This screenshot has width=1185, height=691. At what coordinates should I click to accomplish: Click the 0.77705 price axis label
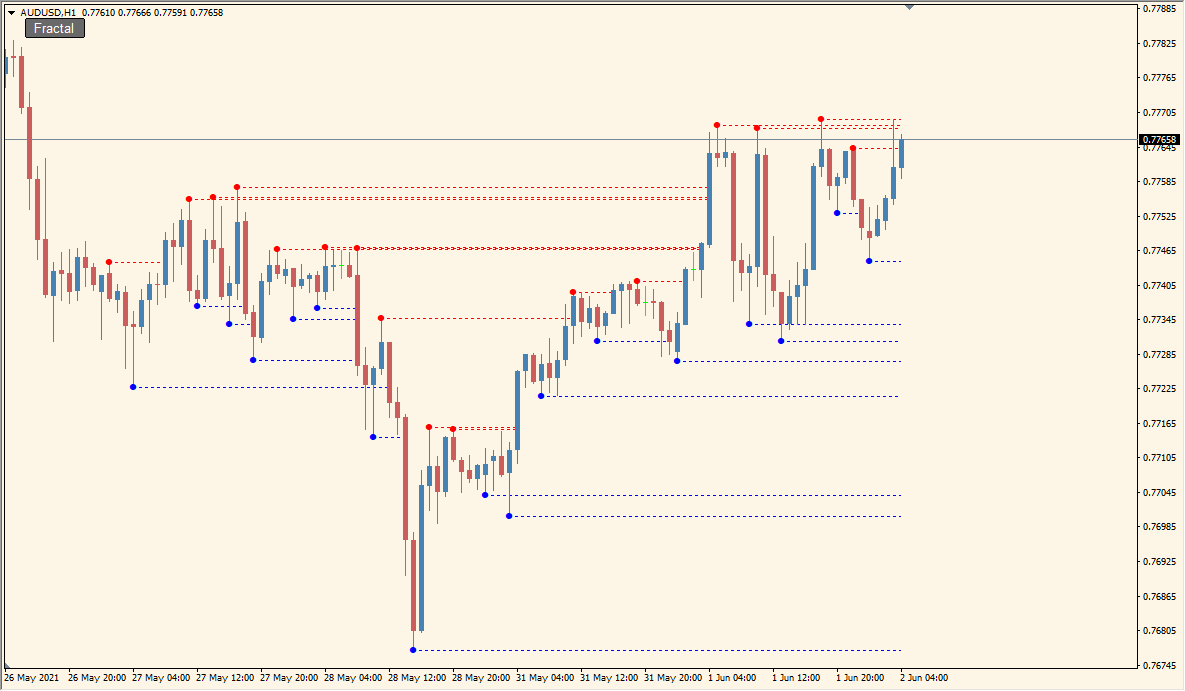[1159, 113]
